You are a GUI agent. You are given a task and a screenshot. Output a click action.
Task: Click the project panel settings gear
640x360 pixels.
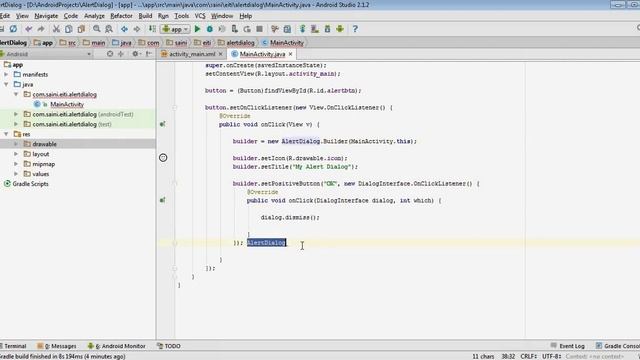coord(136,54)
